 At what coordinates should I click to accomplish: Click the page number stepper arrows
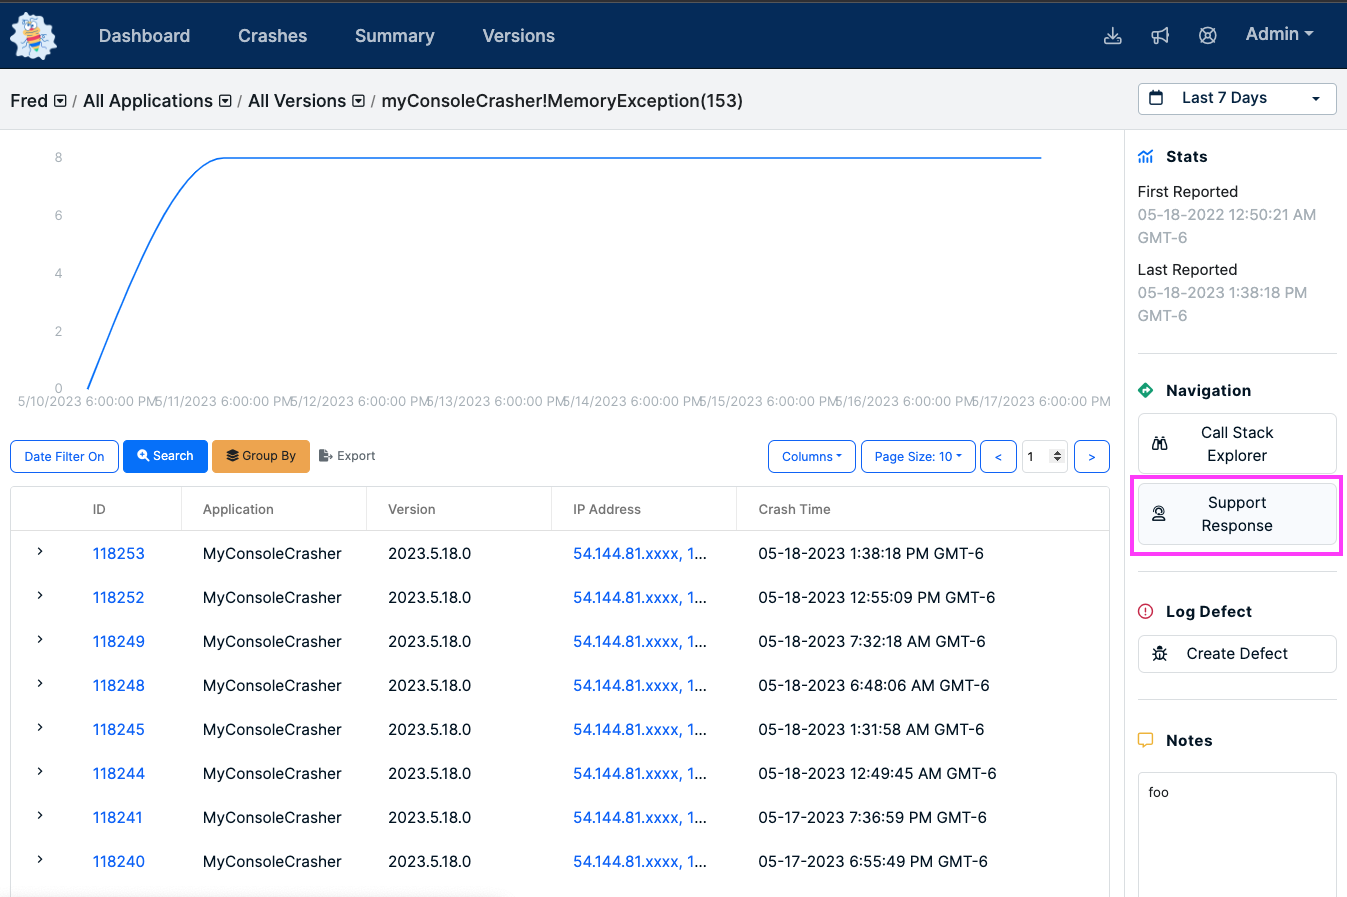tap(1057, 457)
